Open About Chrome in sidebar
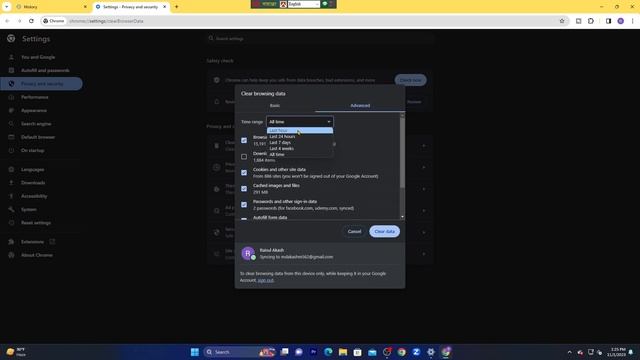The width and height of the screenshot is (640, 360). tap(37, 255)
